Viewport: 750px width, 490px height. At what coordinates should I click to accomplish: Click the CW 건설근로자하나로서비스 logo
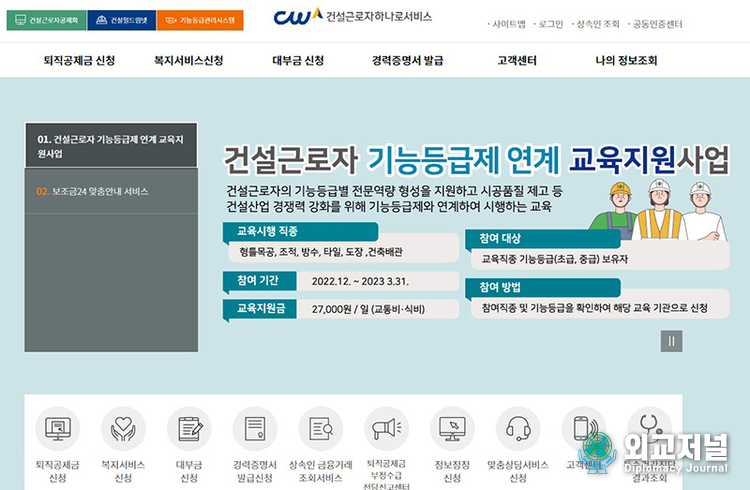coord(353,17)
